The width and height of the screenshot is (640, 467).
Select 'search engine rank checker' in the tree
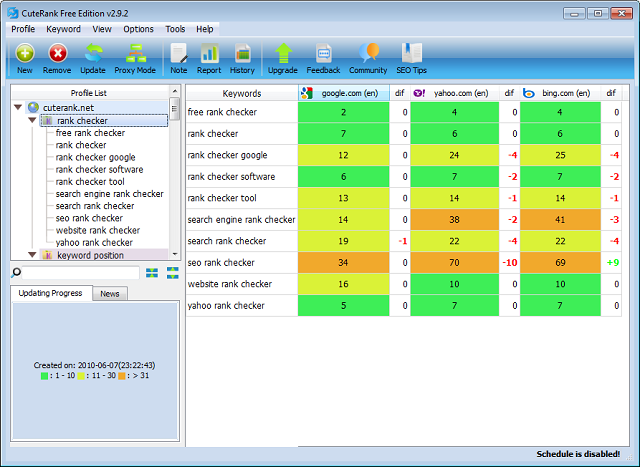coord(109,194)
